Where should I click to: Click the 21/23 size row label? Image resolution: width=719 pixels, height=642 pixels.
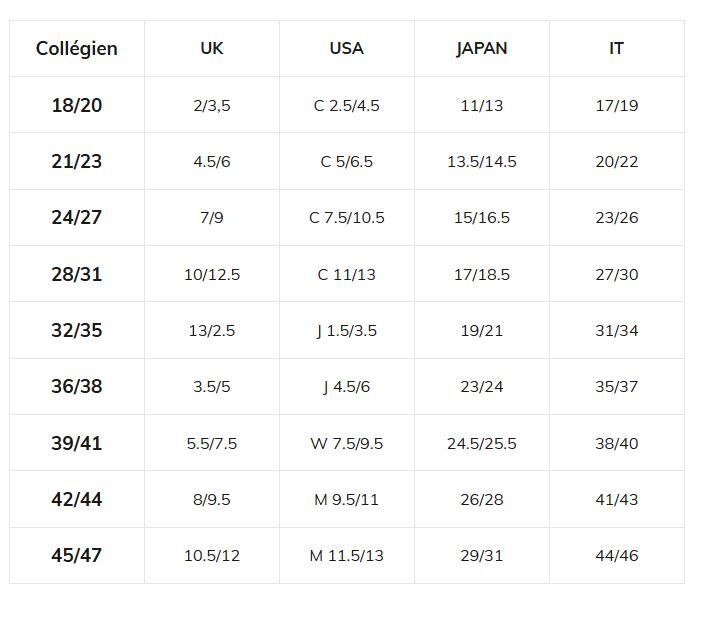point(77,161)
